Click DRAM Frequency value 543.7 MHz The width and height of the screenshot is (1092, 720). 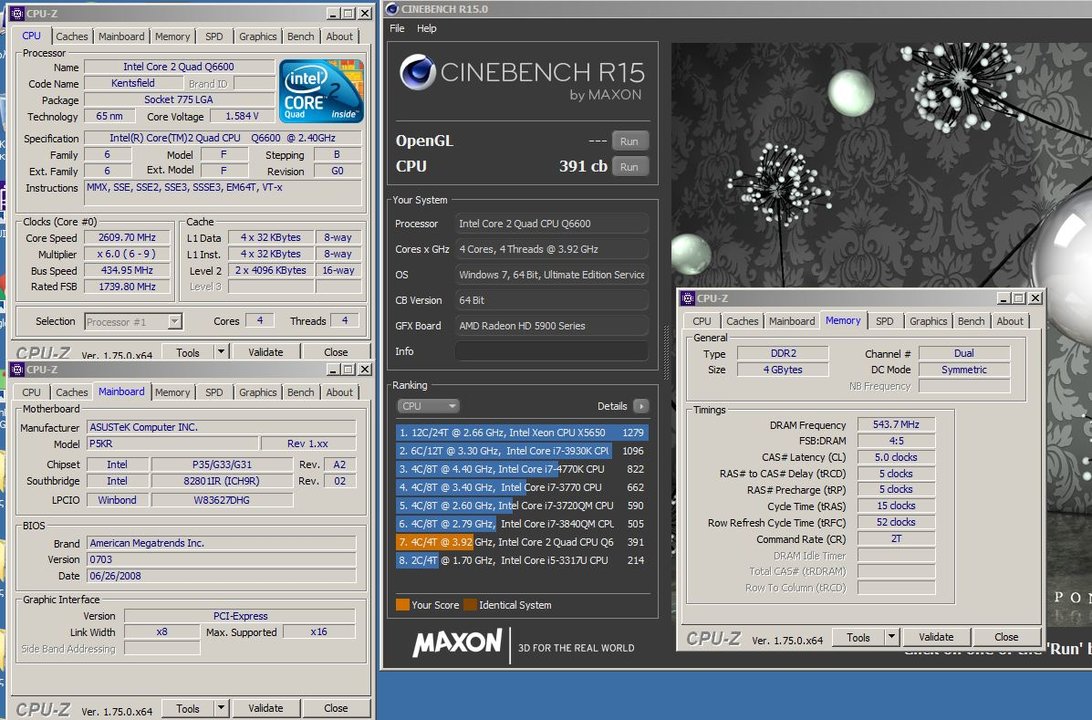point(896,424)
